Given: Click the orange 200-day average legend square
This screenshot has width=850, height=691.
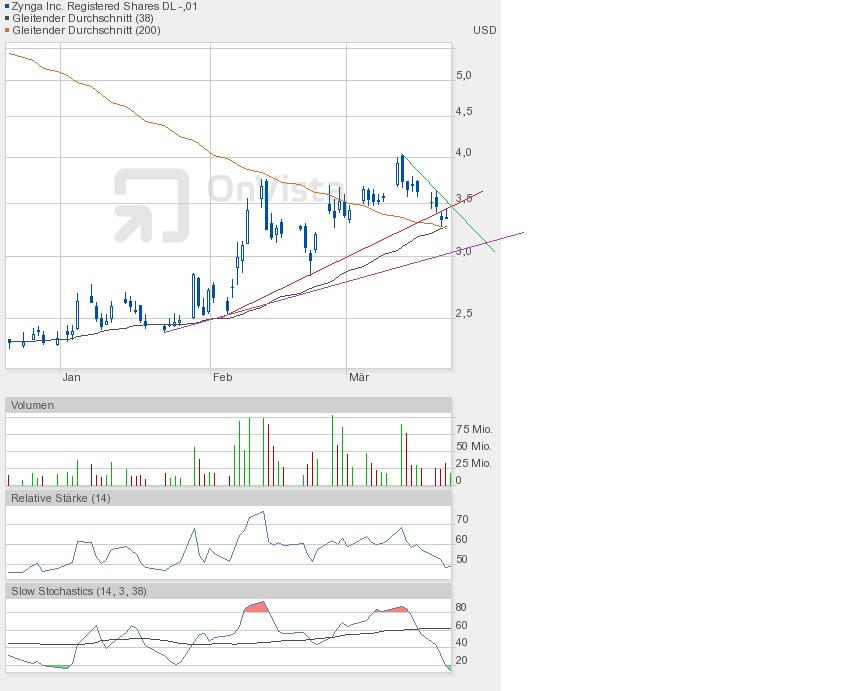Looking at the screenshot, I should tap(6, 30).
